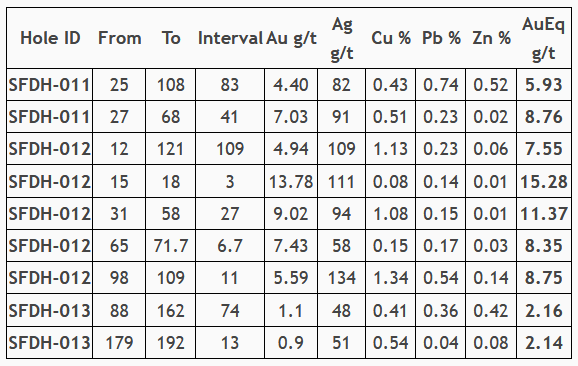Click the To value 71.7 cell

(171, 245)
